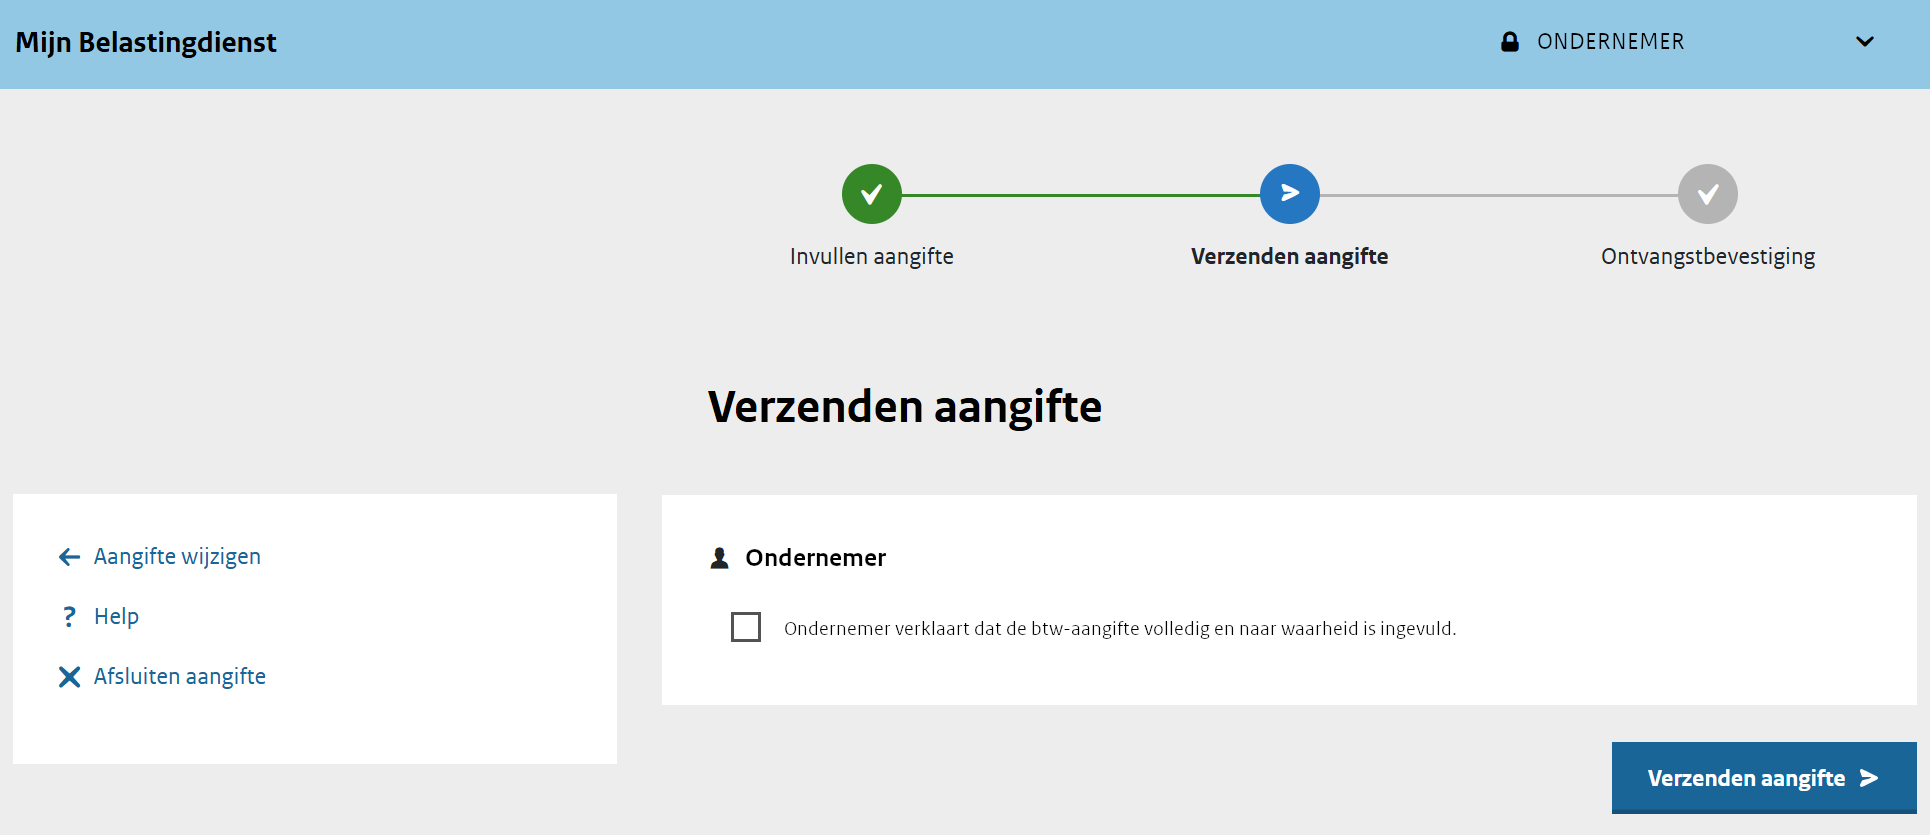The width and height of the screenshot is (1930, 835).
Task: Click the Afsluiten aangifte link
Action: click(x=180, y=676)
